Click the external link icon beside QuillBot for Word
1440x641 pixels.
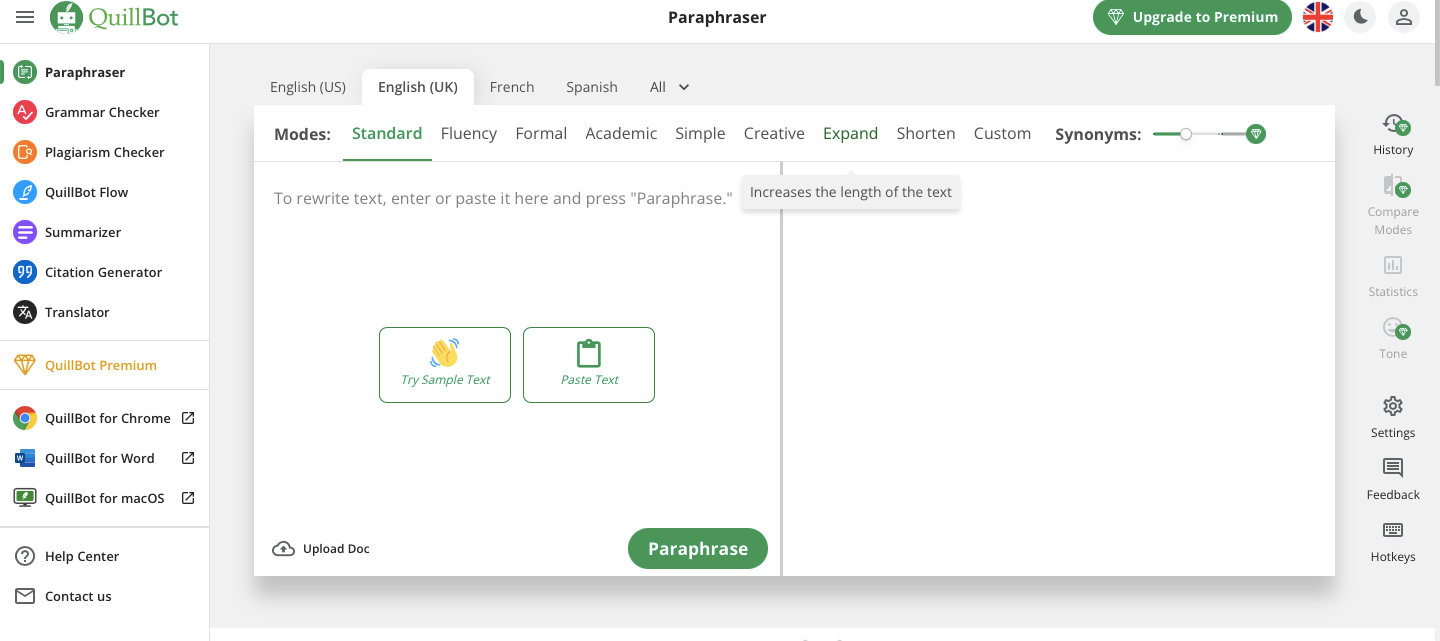188,458
